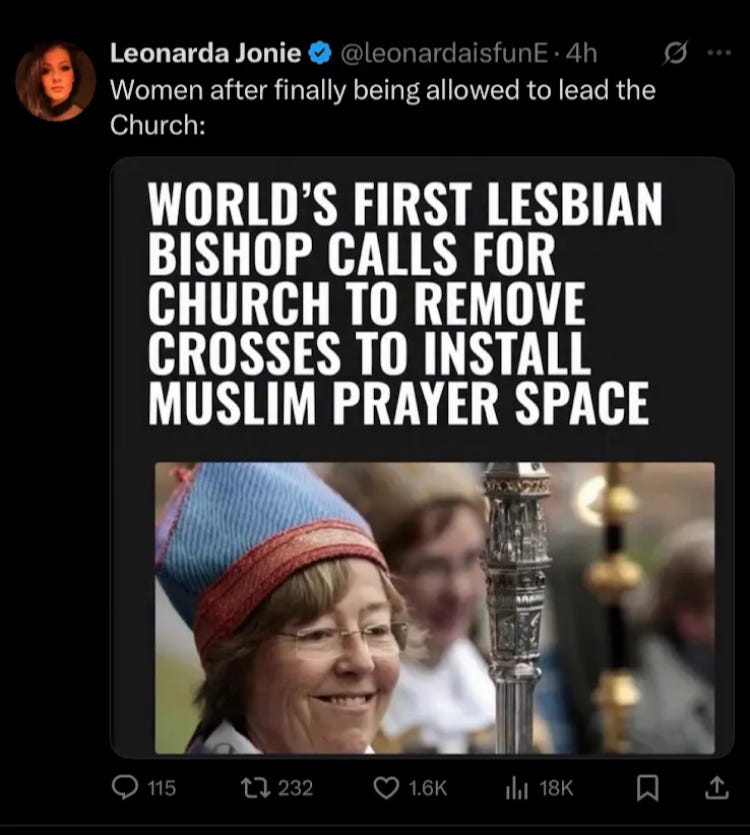Click the repost arrows icon
Image resolution: width=750 pixels, height=835 pixels.
[x=256, y=787]
